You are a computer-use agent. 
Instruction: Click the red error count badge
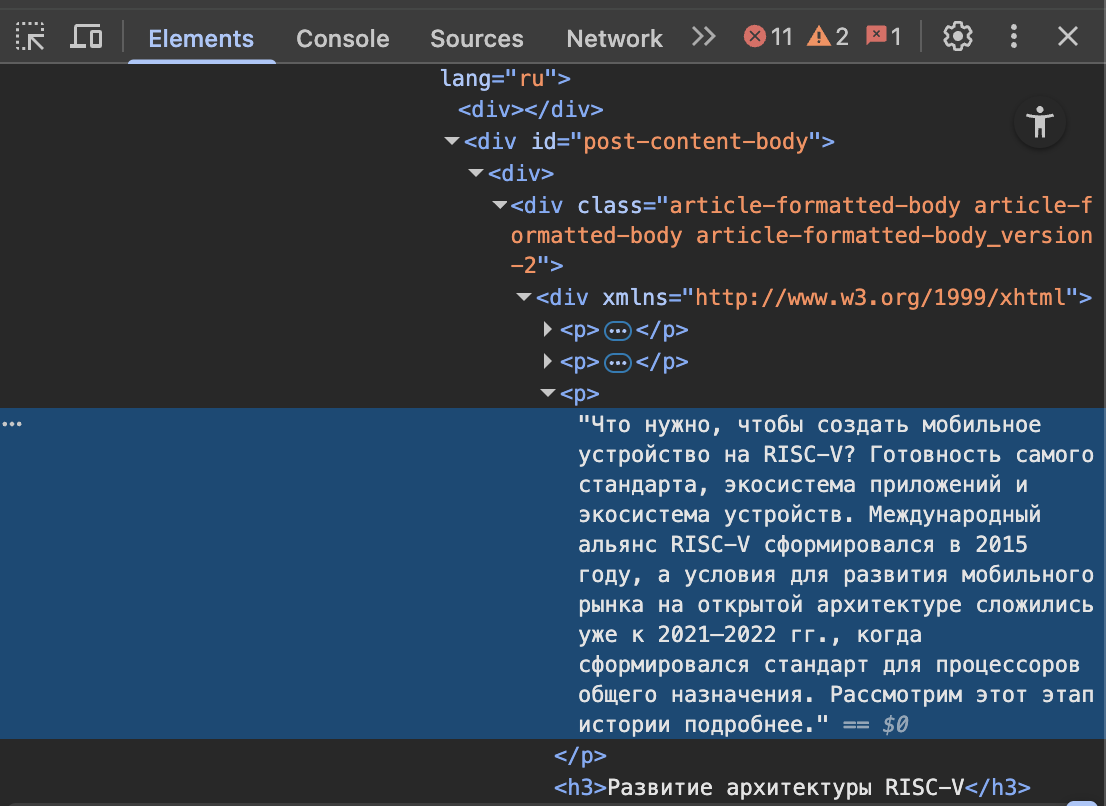(768, 38)
